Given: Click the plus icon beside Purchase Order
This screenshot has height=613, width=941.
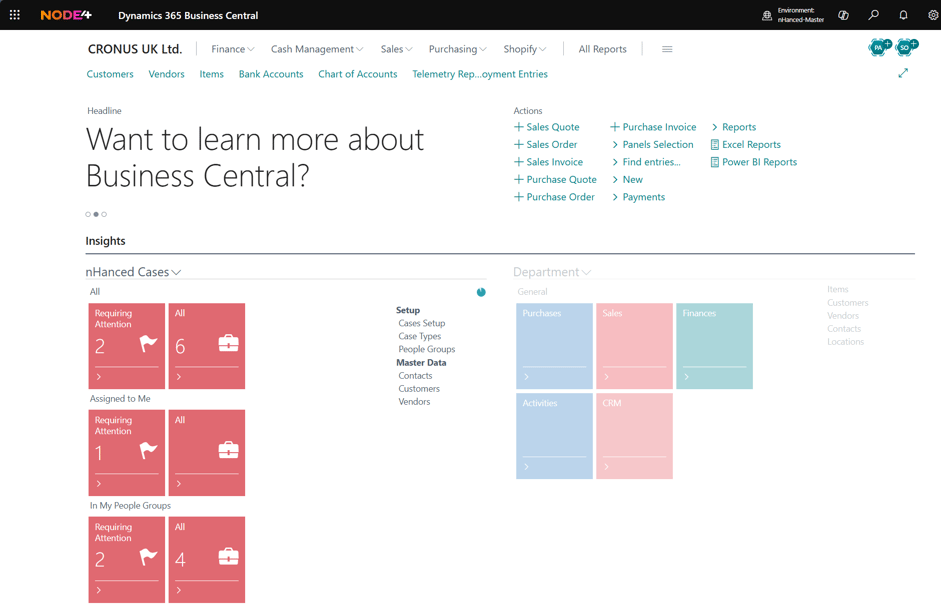Looking at the screenshot, I should [519, 197].
